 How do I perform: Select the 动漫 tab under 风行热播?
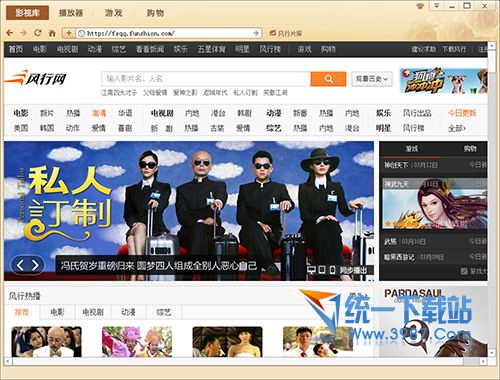tap(128, 312)
